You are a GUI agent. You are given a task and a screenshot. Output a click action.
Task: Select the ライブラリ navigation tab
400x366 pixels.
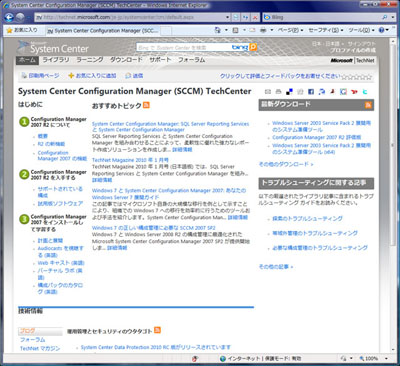tap(56, 60)
